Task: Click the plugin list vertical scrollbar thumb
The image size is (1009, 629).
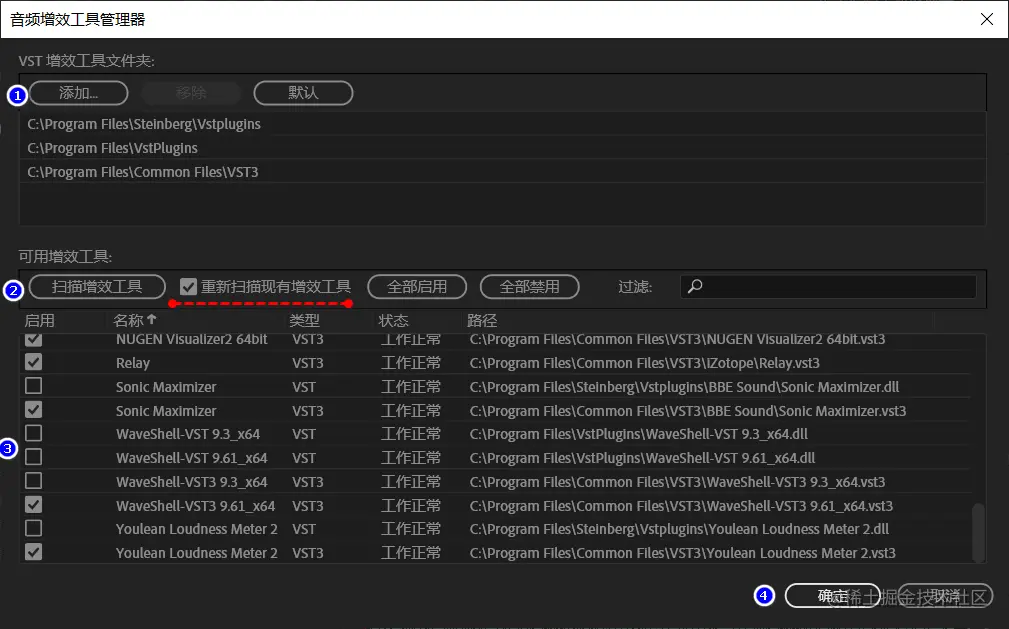Action: click(978, 532)
